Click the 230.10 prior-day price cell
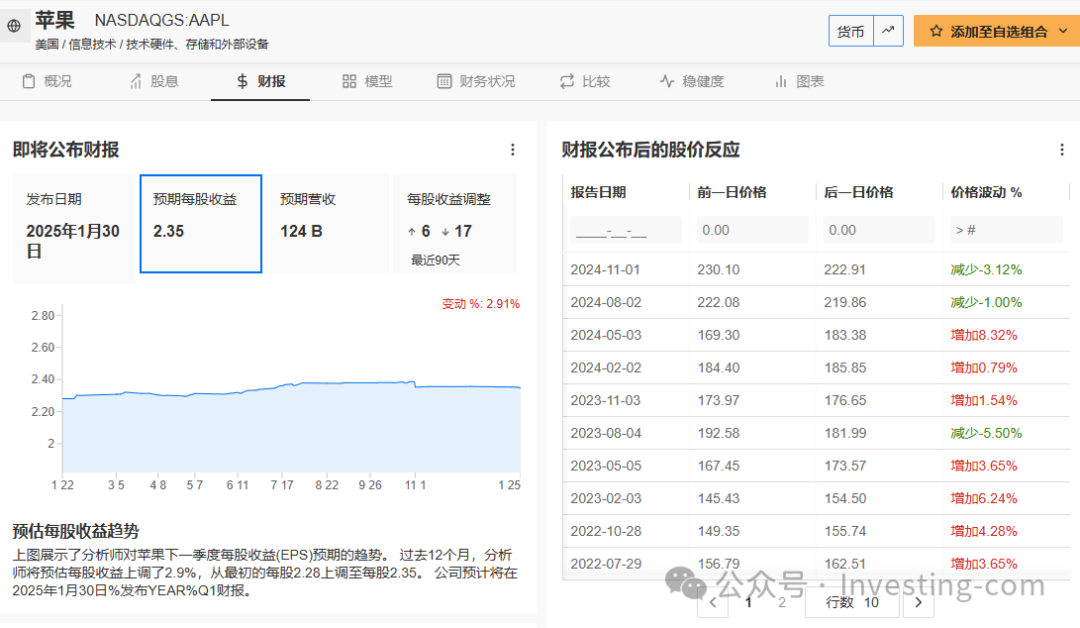Screen dimensions: 1080x628 718,270
